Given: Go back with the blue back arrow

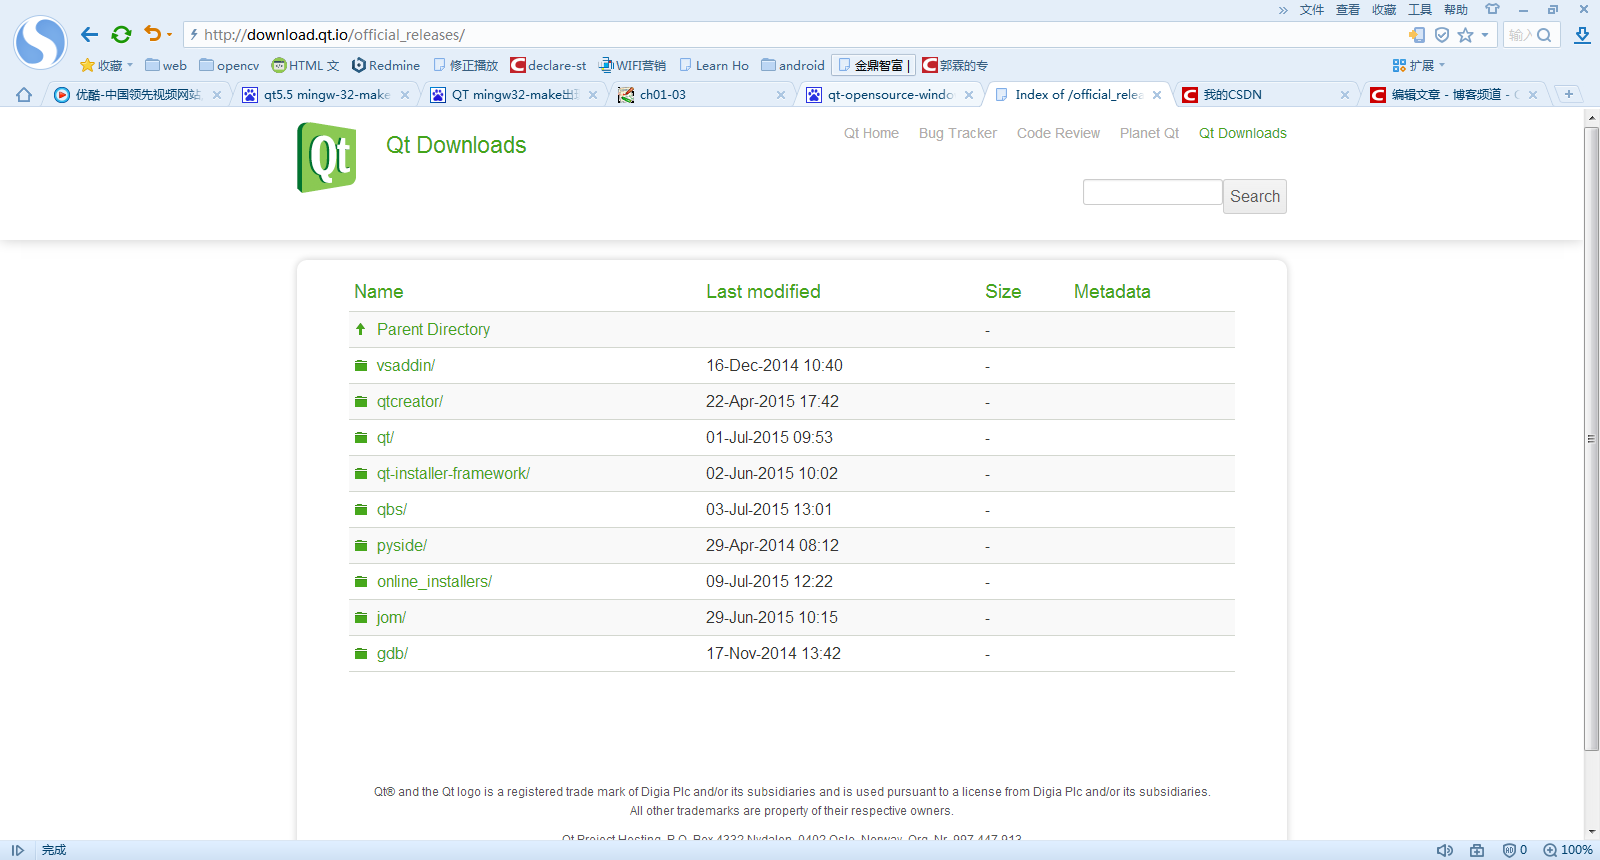Looking at the screenshot, I should click(89, 35).
